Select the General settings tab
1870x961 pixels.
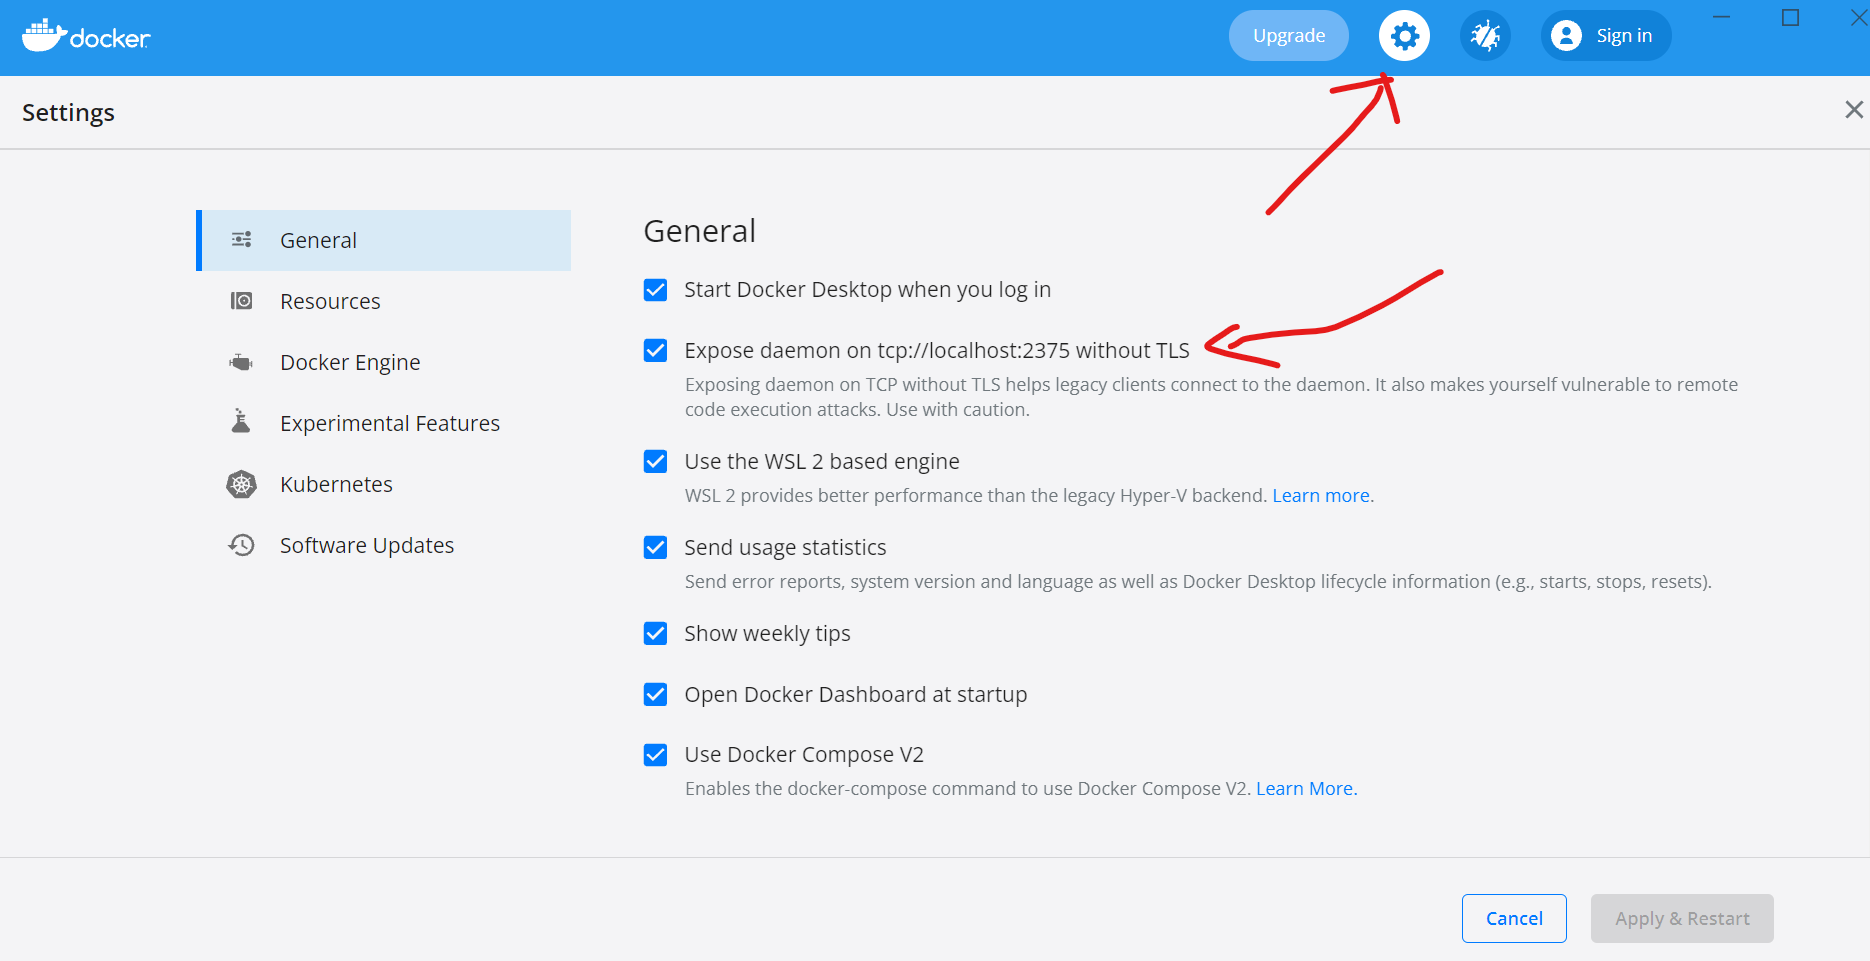[384, 240]
